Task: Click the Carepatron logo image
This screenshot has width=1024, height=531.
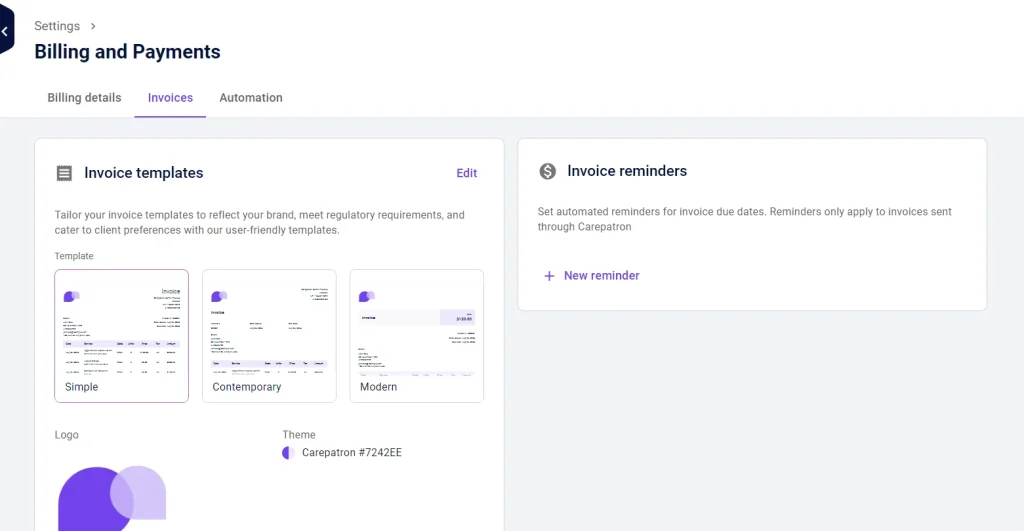Action: (112, 498)
